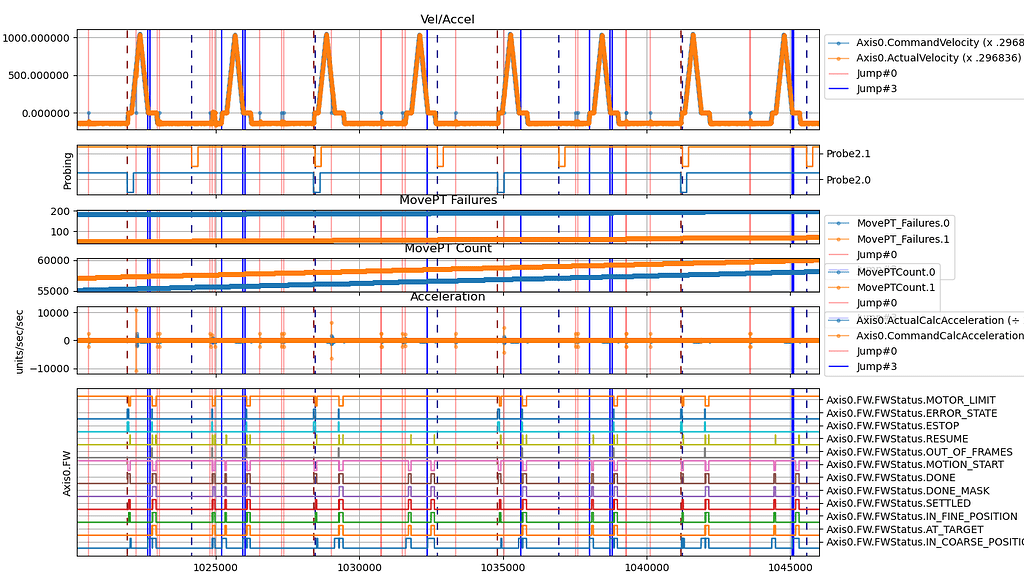Select the FWStatus.SETTLED signal label
1024x585 pixels.
[x=908, y=503]
